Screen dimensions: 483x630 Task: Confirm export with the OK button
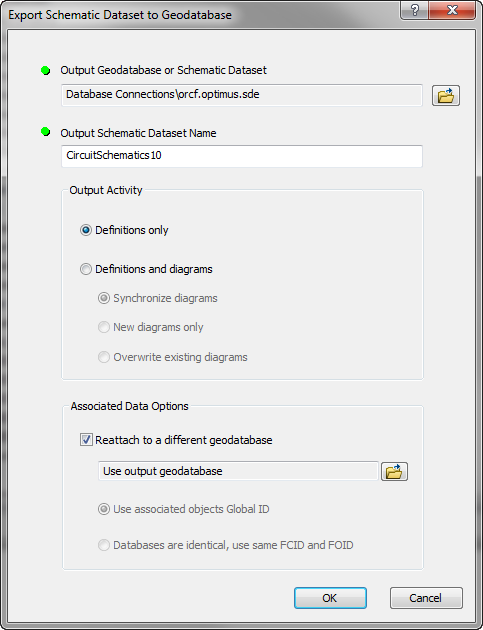(x=330, y=598)
